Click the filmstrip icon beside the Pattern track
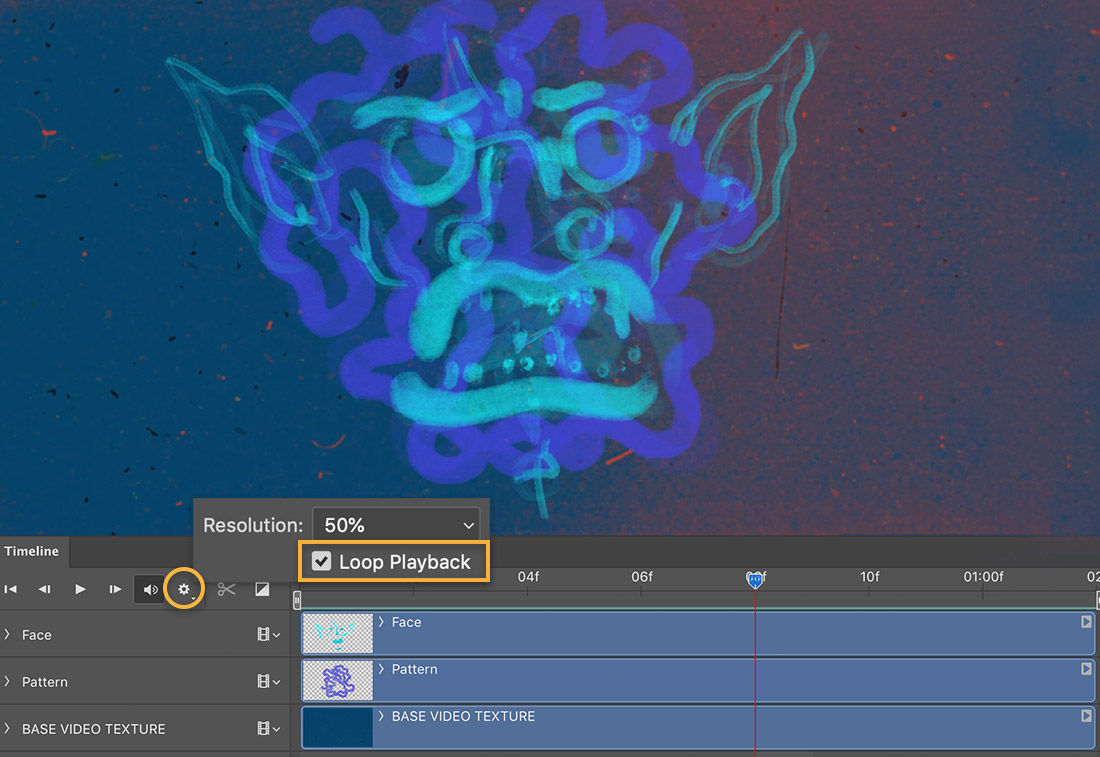 click(262, 681)
